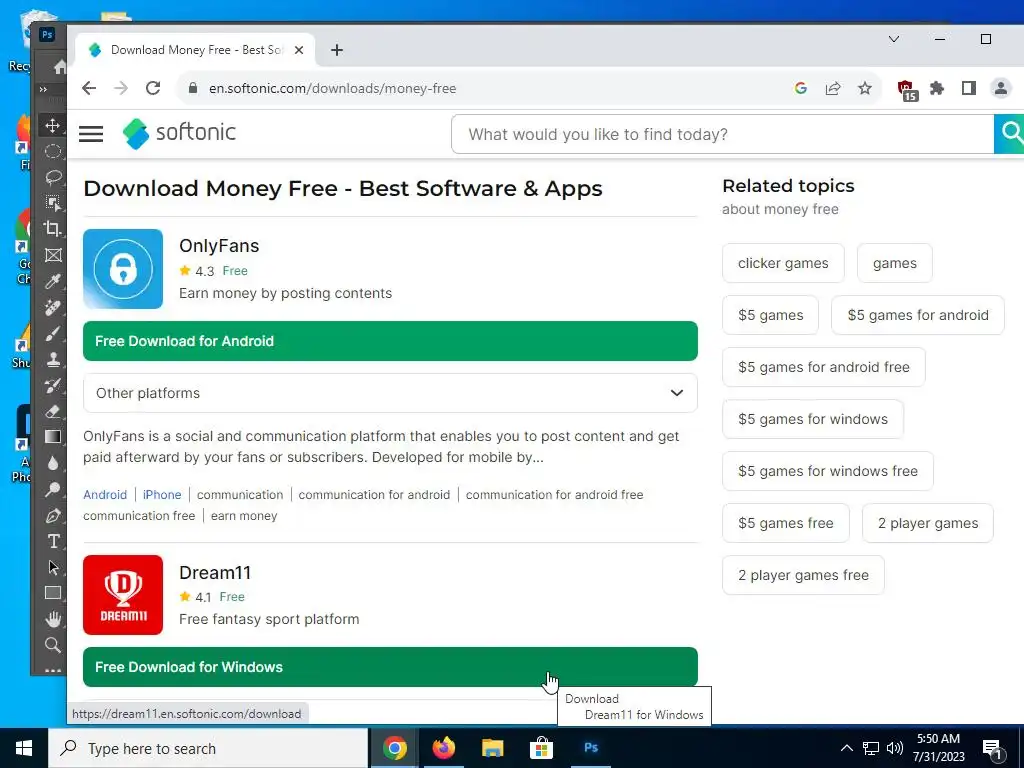Image resolution: width=1024 pixels, height=768 pixels.
Task: Click the Softonic search magnifier button
Action: (1010, 135)
